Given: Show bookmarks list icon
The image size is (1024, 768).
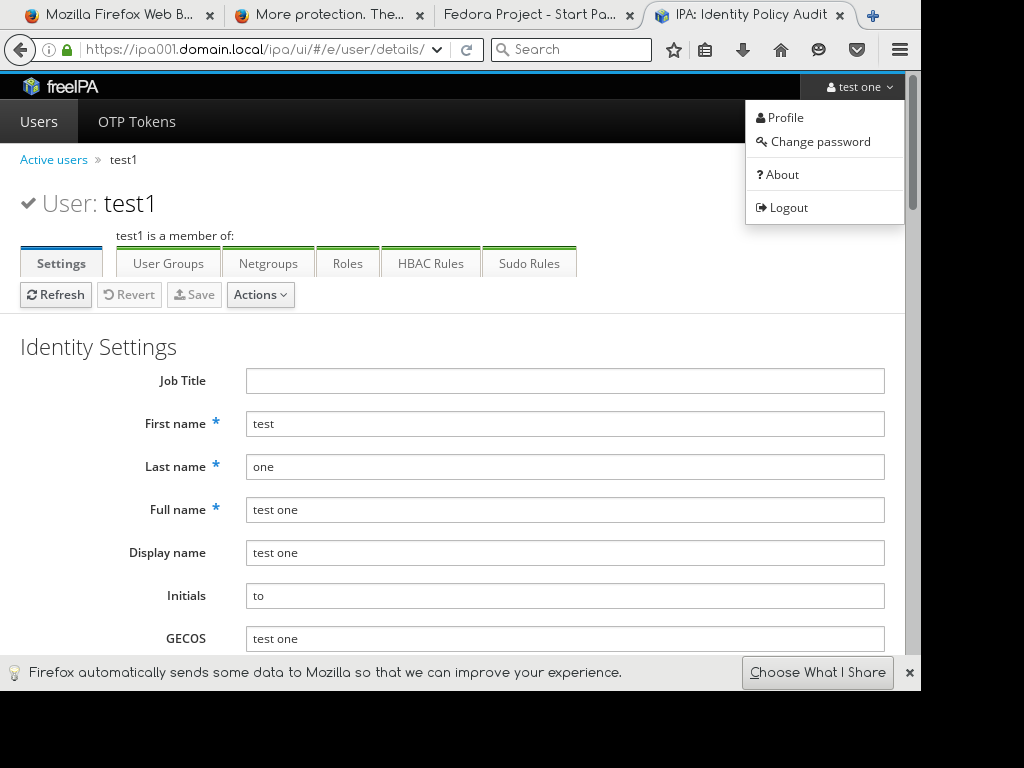Looking at the screenshot, I should click(705, 50).
